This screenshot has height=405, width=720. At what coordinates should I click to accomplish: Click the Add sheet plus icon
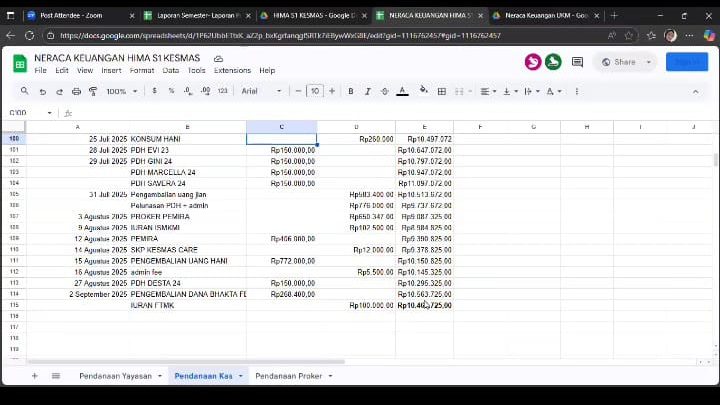click(x=34, y=376)
